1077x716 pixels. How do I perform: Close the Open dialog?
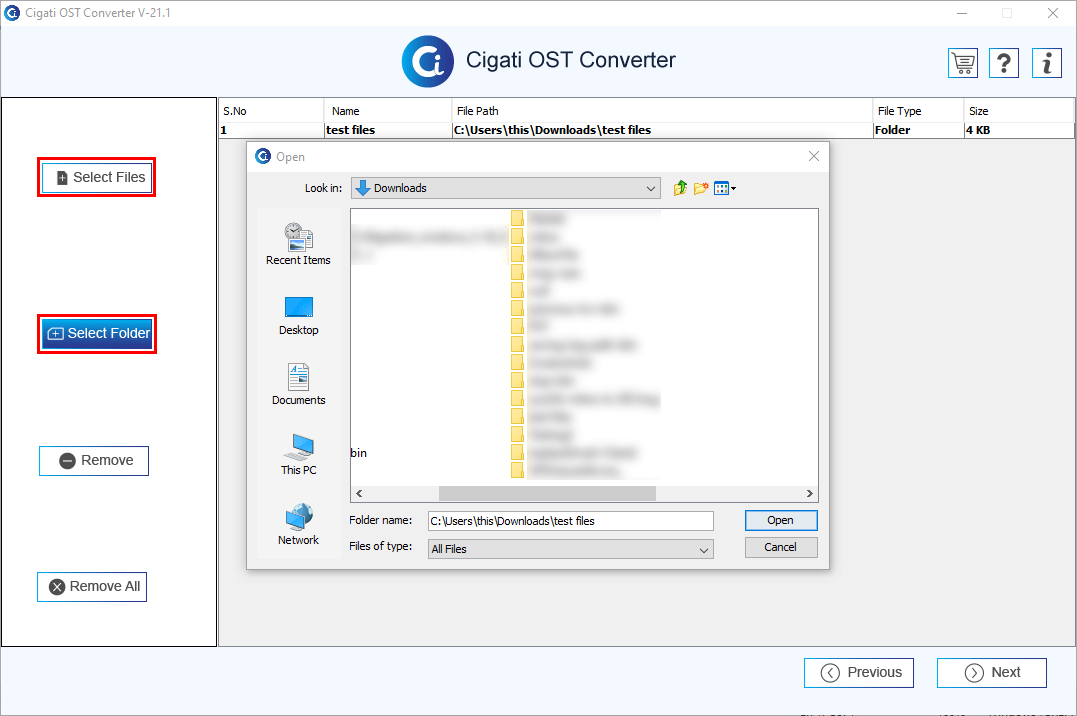814,156
